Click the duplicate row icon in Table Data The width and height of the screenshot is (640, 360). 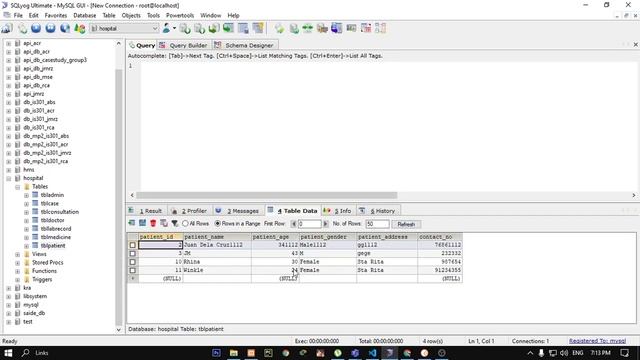[x=164, y=223]
